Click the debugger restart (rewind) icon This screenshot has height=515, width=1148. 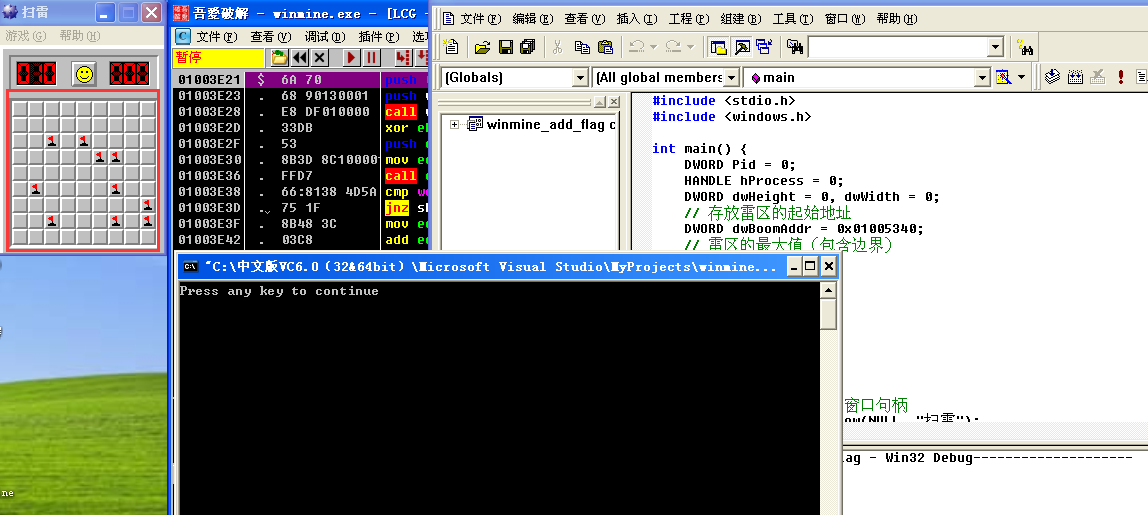pyautogui.click(x=299, y=57)
